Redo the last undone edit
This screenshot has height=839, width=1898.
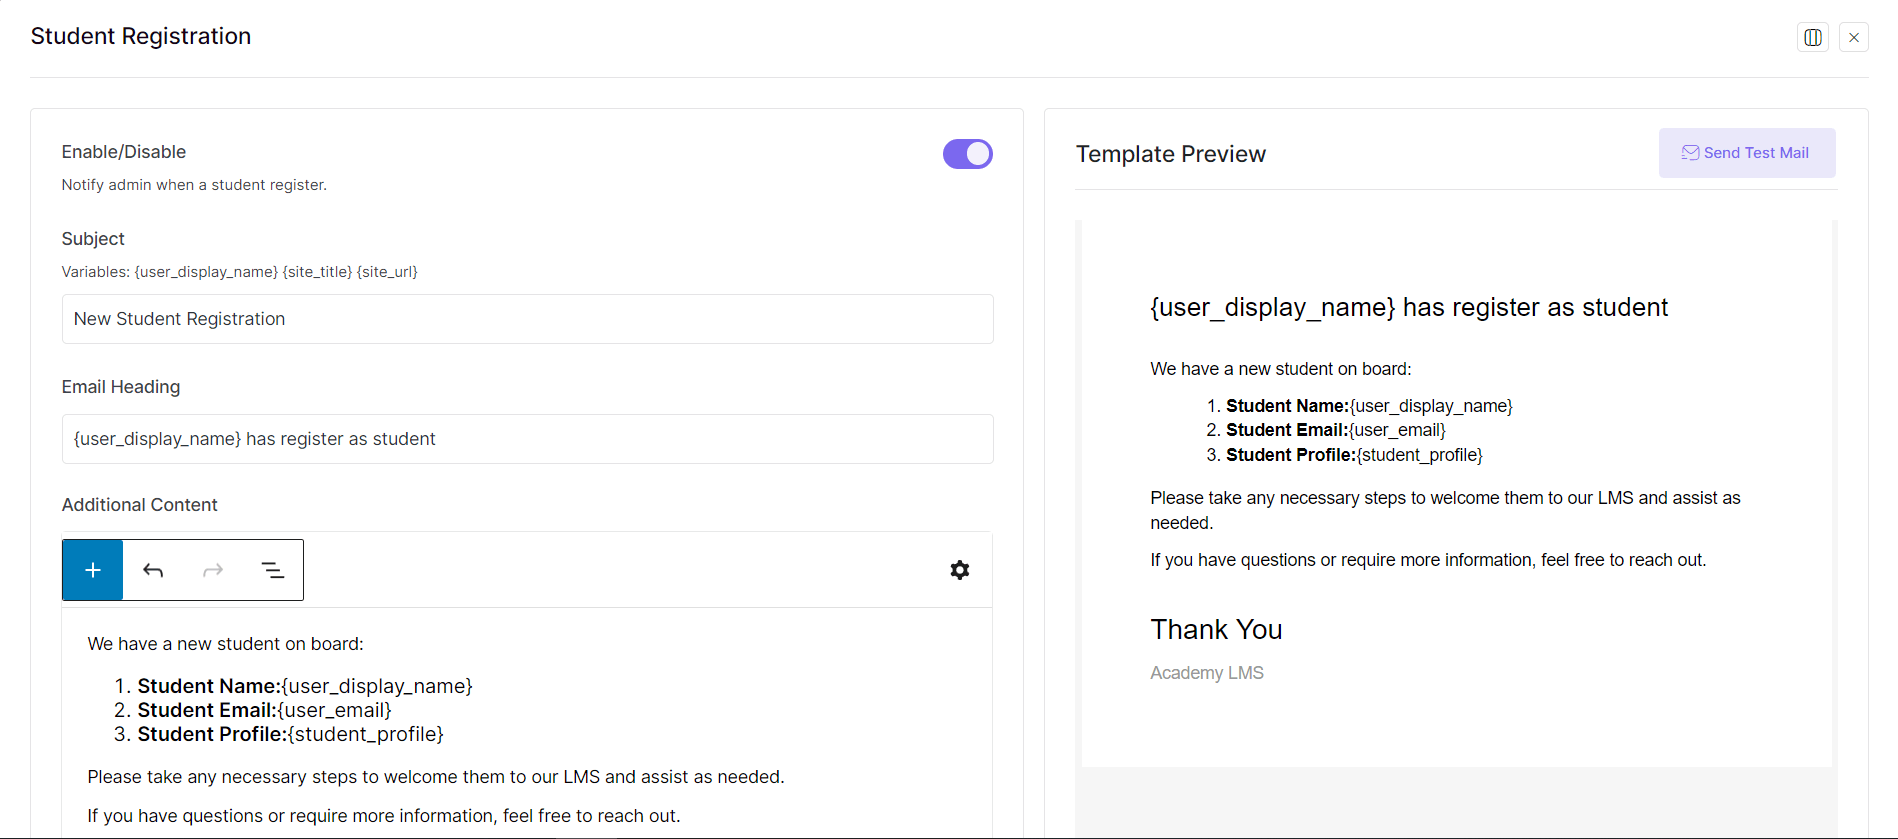pos(212,569)
